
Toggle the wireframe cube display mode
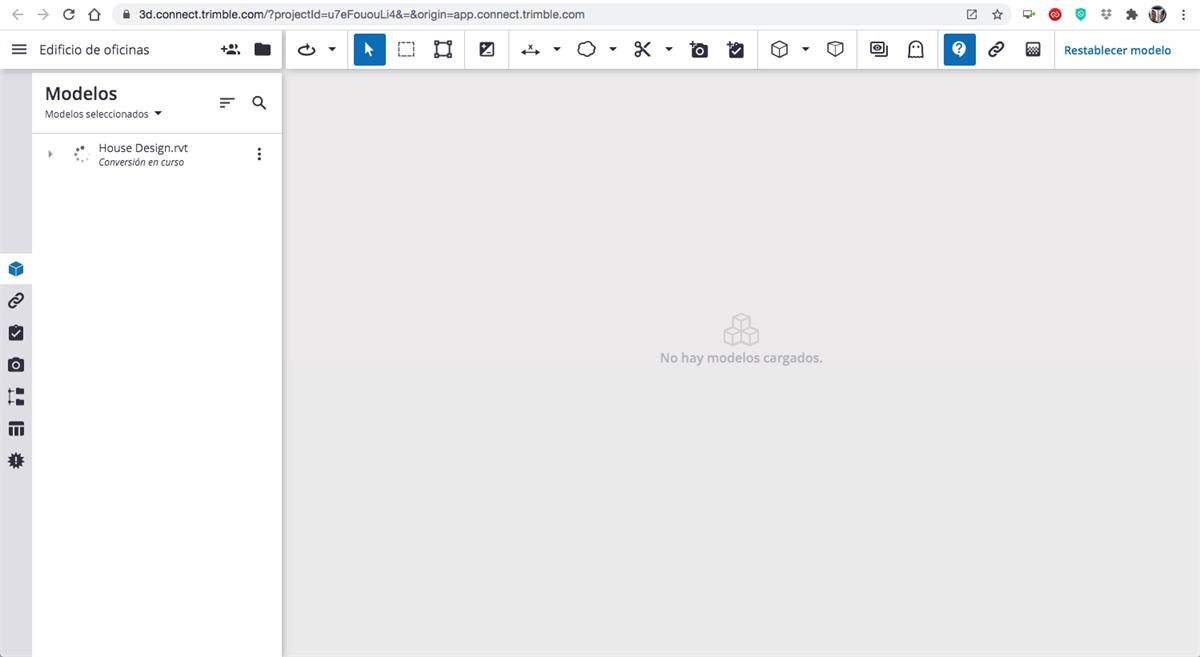coord(835,49)
